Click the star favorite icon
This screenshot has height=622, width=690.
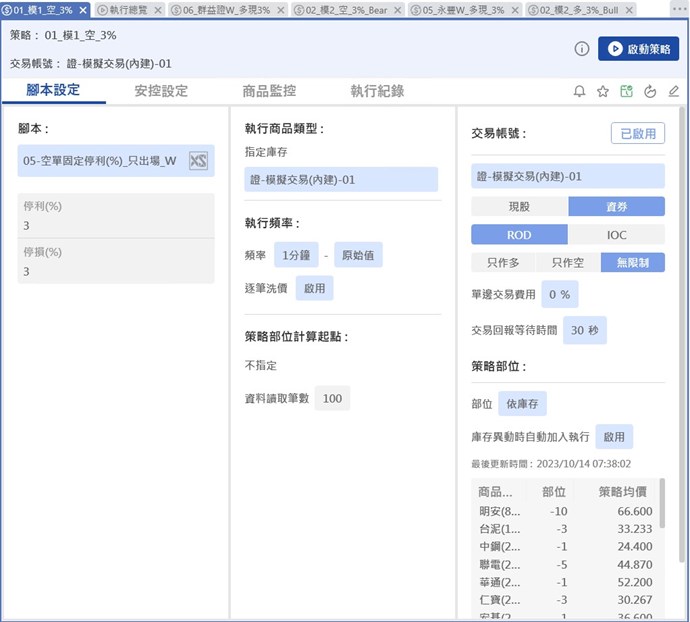[603, 91]
